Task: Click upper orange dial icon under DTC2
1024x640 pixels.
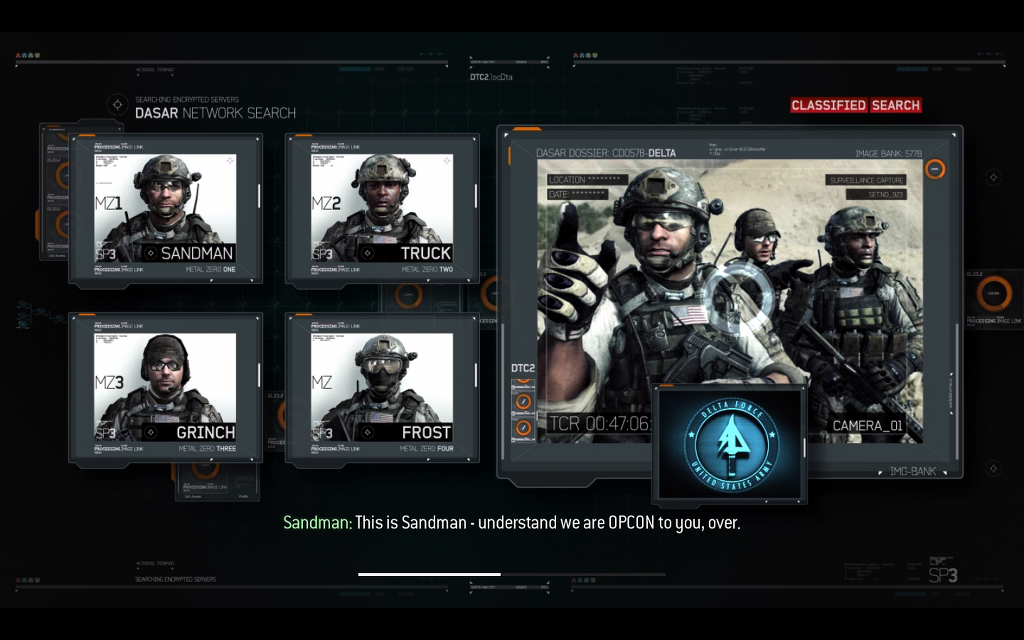Action: [523, 402]
